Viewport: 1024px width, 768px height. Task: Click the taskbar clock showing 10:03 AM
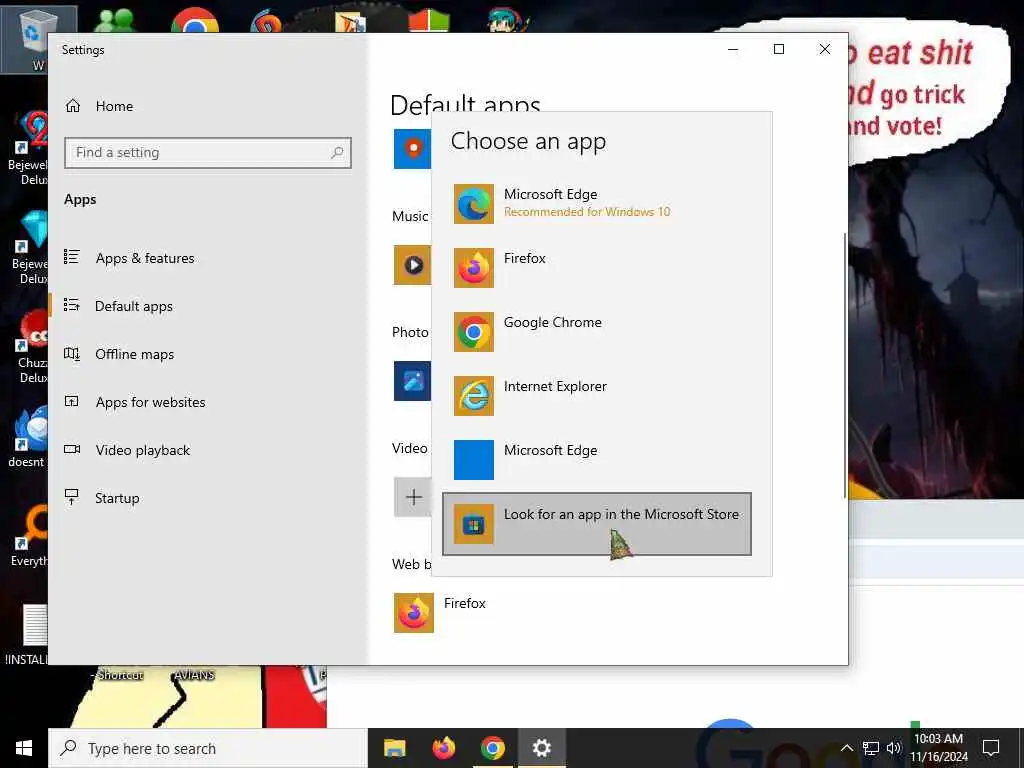point(939,748)
